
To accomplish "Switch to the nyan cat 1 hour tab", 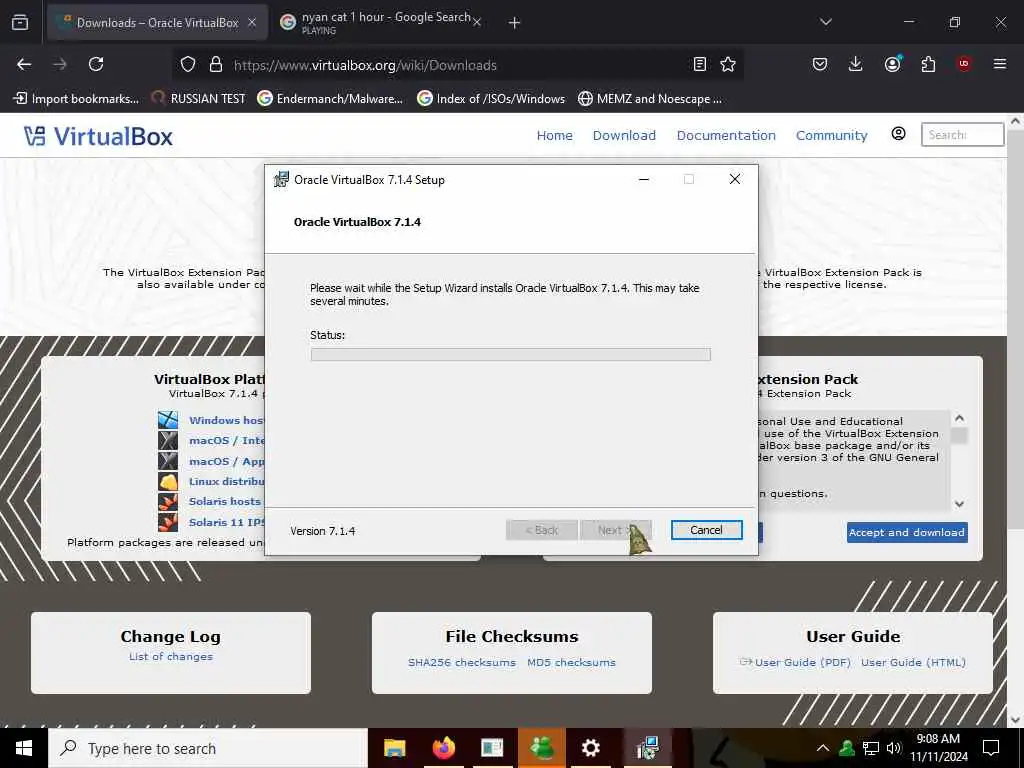I will click(x=381, y=22).
